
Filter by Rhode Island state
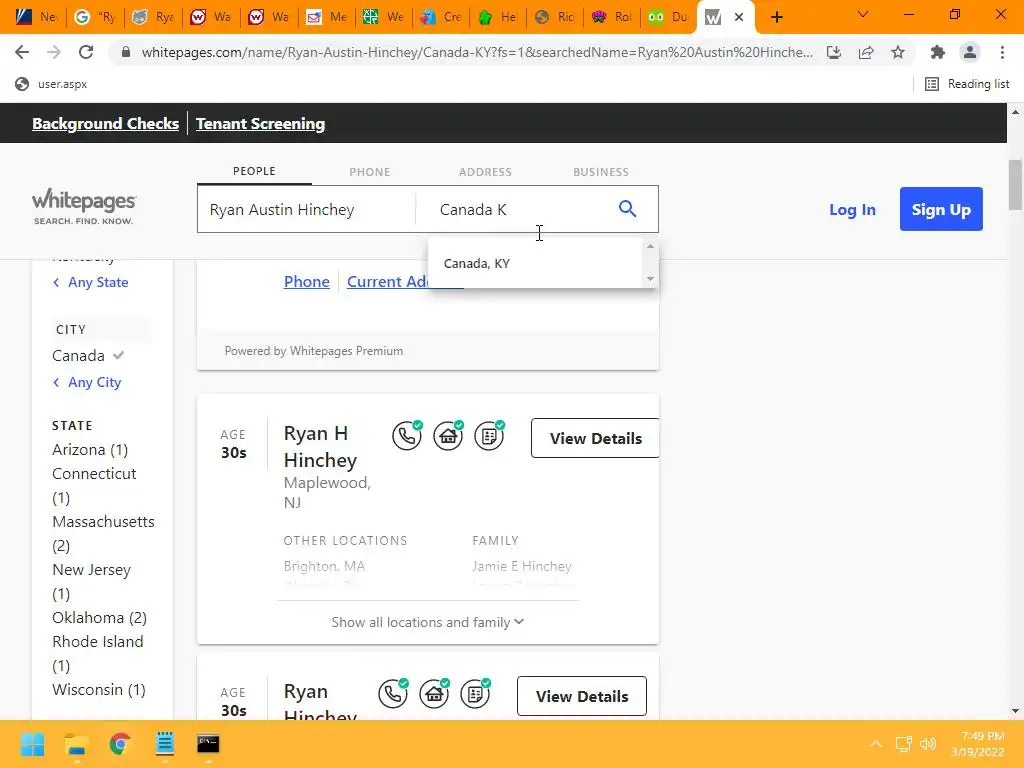pyautogui.click(x=97, y=653)
